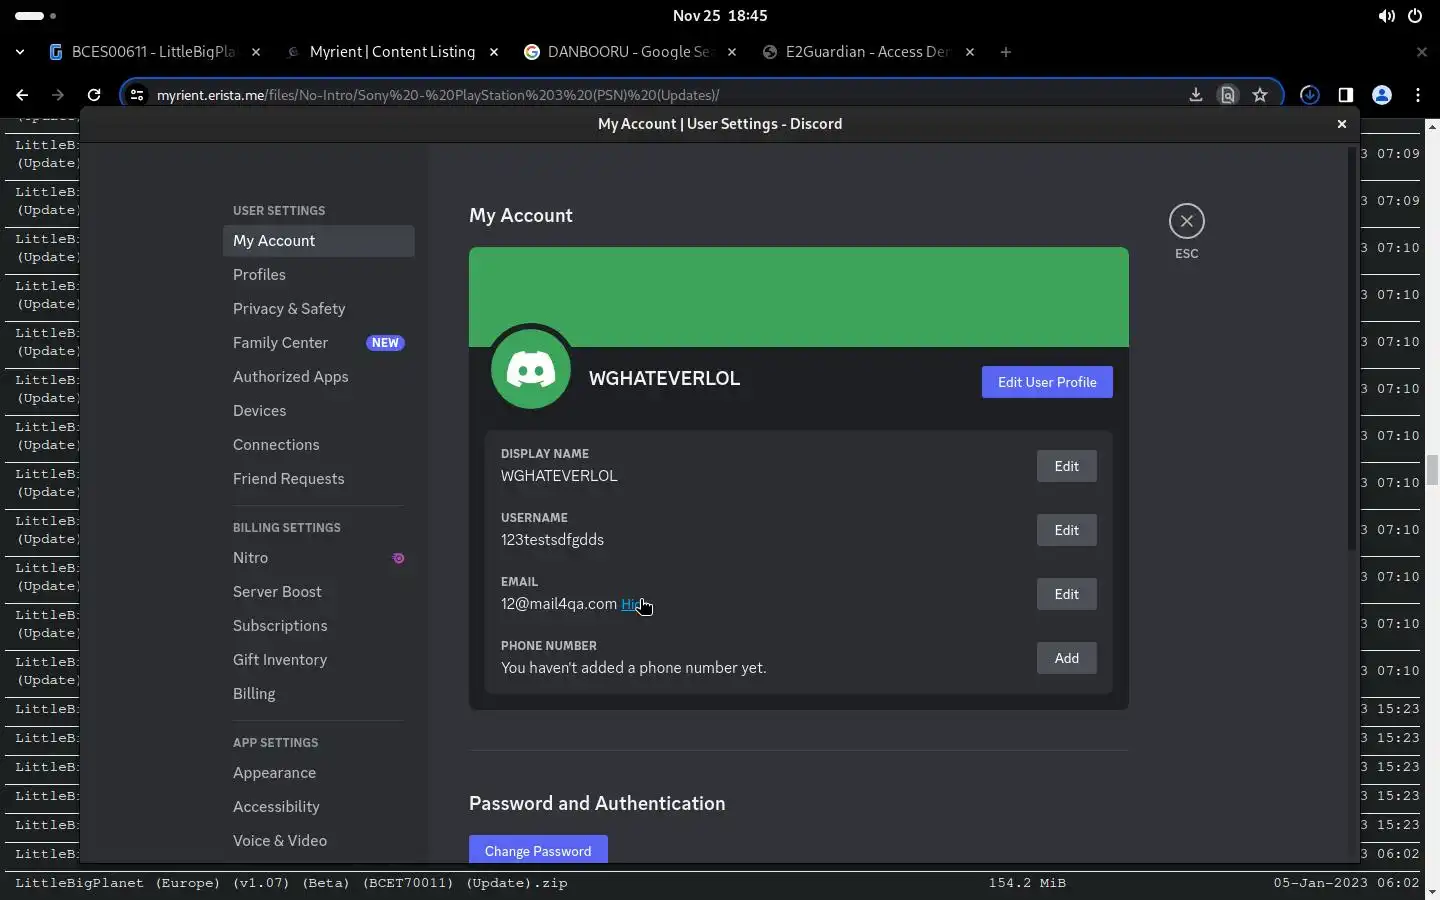Open the Devices settings page
Image resolution: width=1440 pixels, height=900 pixels.
tap(318, 411)
